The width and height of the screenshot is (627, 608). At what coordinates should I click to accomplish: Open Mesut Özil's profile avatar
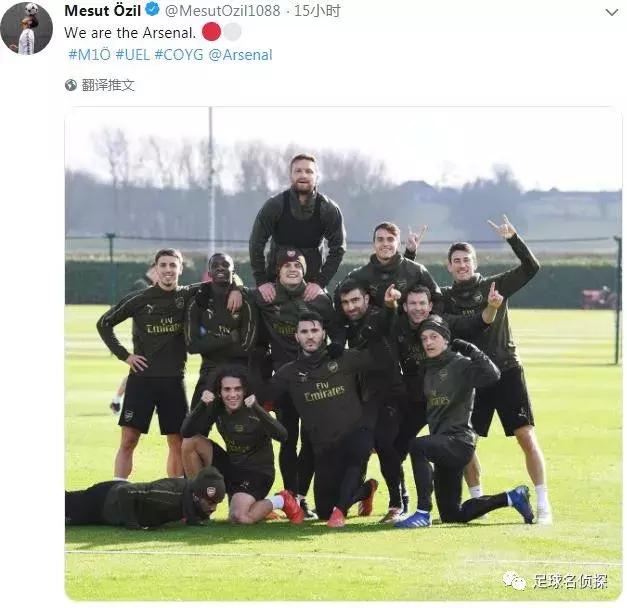[26, 28]
